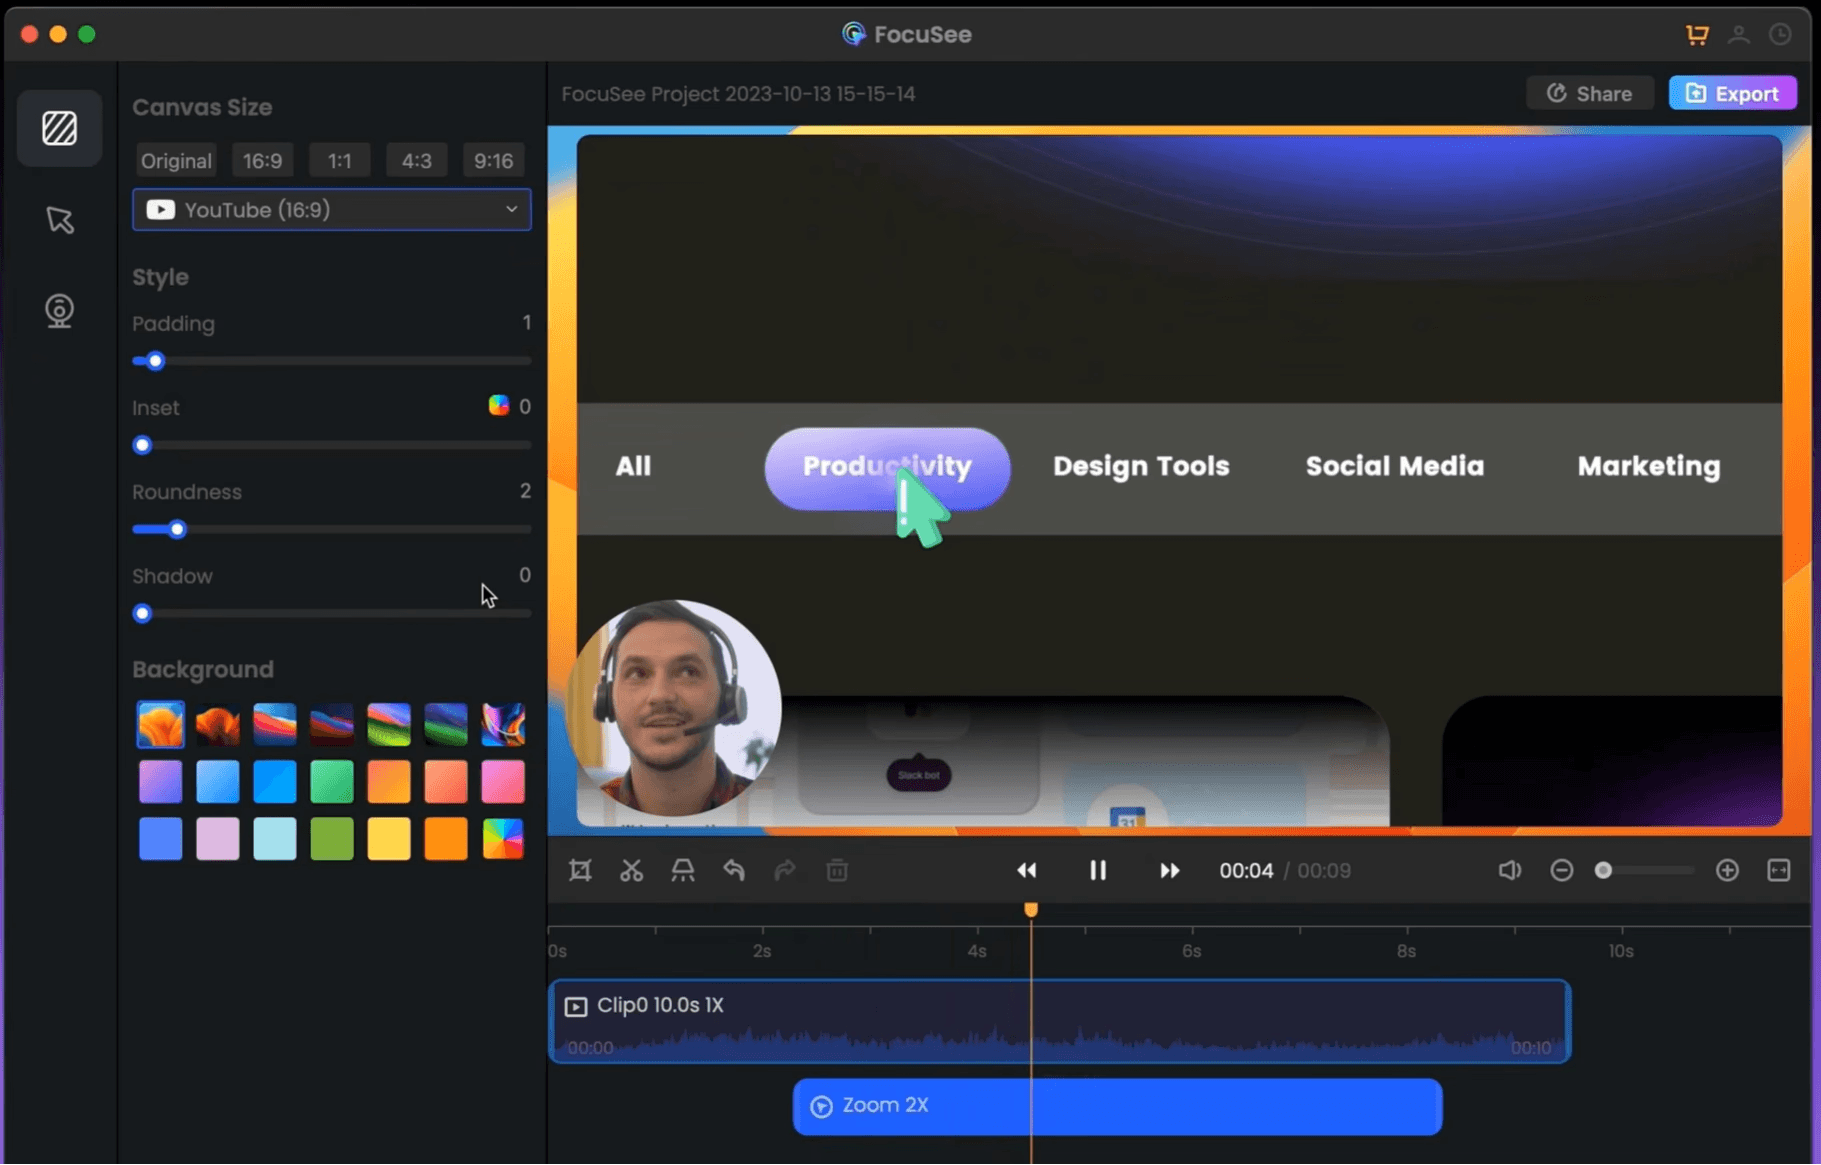Open the user account icon

click(1739, 35)
